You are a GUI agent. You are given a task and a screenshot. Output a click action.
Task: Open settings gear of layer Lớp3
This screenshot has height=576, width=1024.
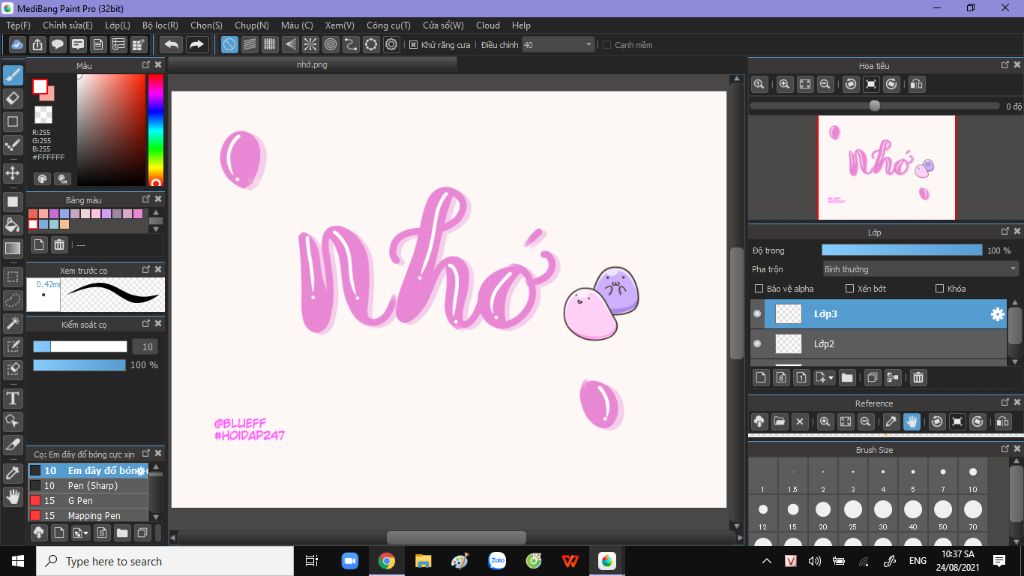click(x=997, y=314)
